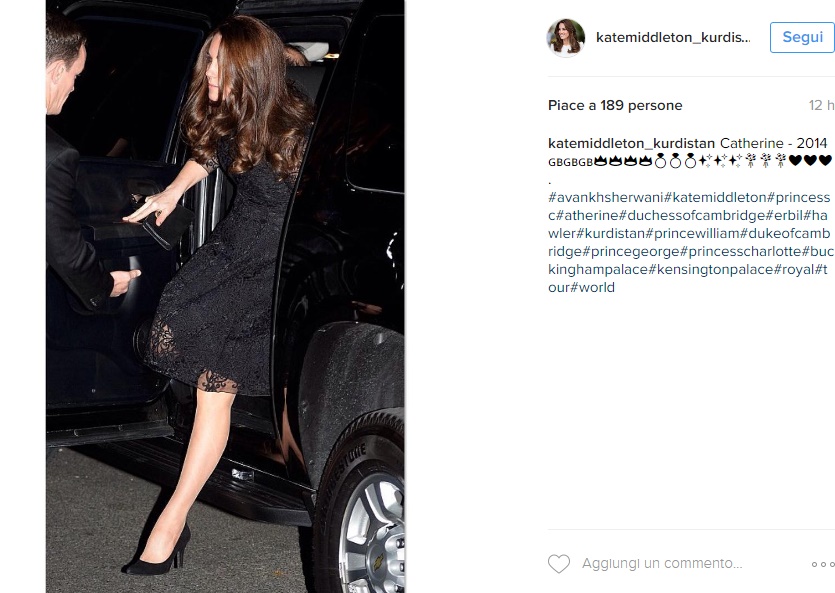Click the main post photo
The width and height of the screenshot is (835, 593).
tap(225, 296)
